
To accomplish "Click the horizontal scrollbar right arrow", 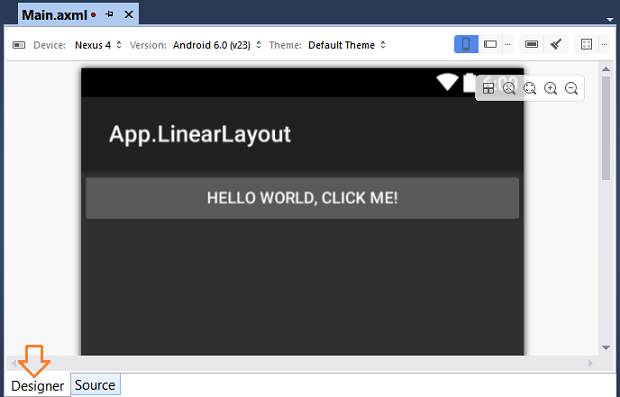I will click(590, 363).
